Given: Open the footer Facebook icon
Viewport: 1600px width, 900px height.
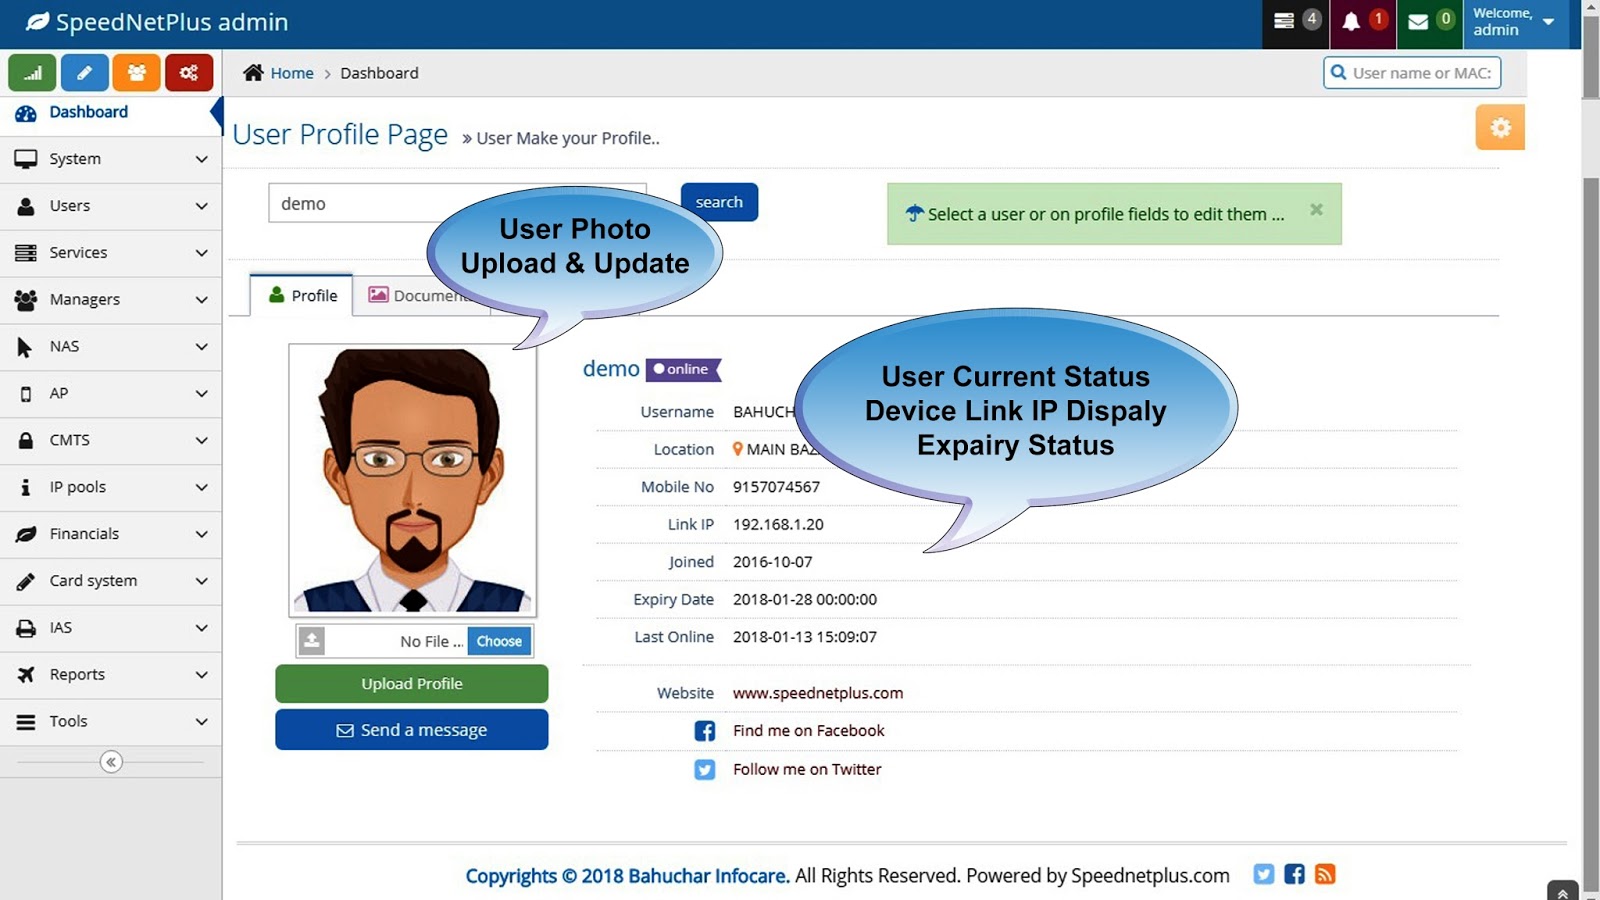Looking at the screenshot, I should point(1294,874).
